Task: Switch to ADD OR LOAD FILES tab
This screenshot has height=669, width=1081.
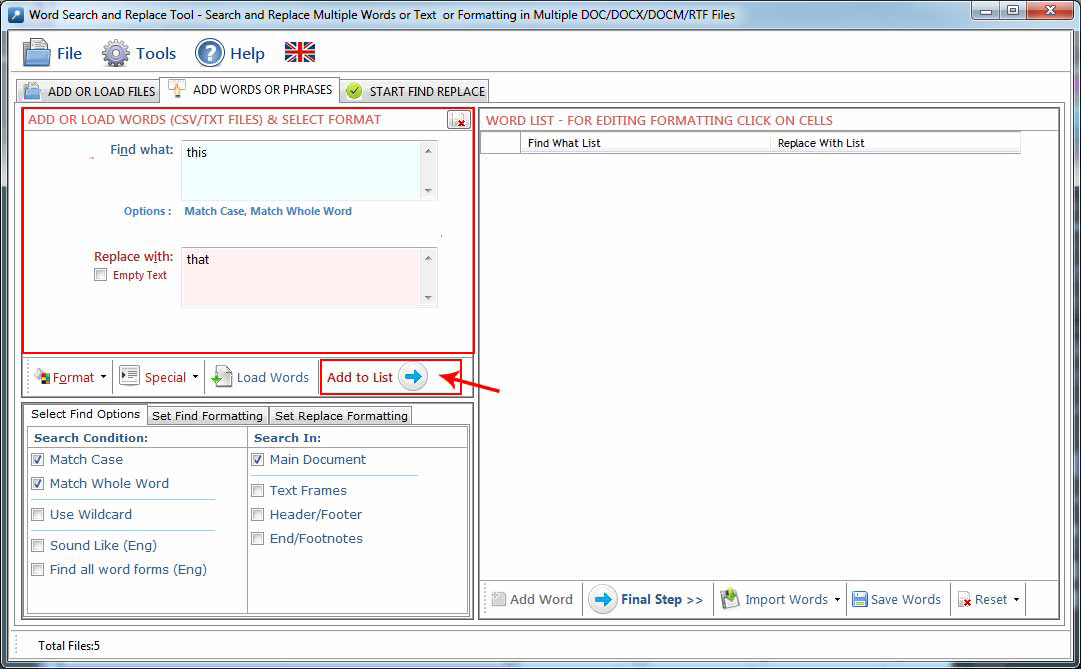Action: pos(89,91)
